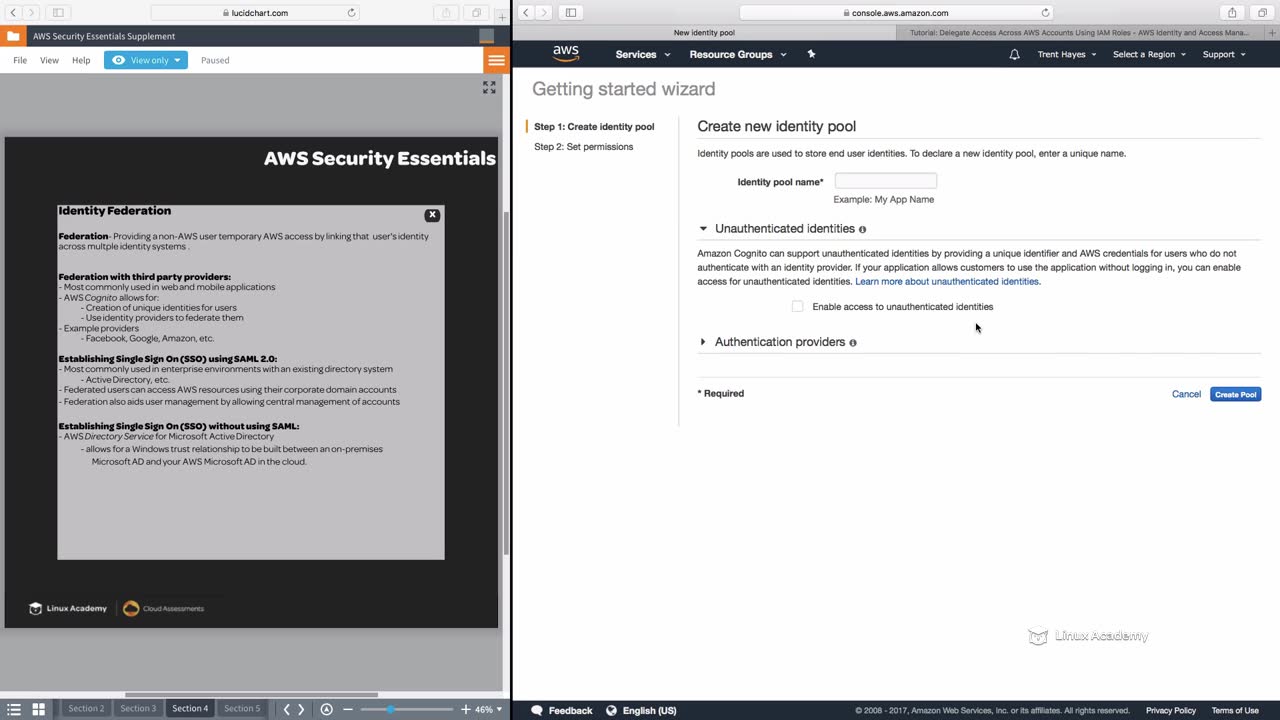This screenshot has width=1280, height=720.
Task: Click the Create Pool button
Action: 1235,394
